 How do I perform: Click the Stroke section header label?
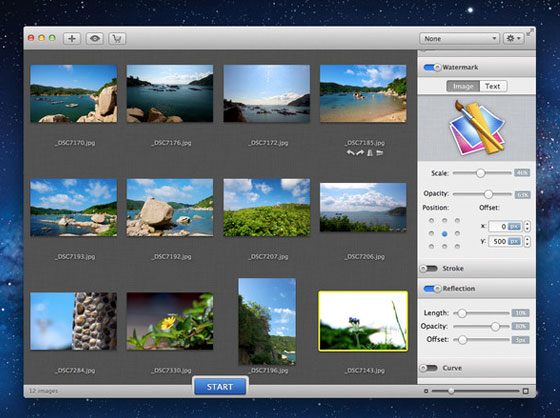tap(453, 268)
